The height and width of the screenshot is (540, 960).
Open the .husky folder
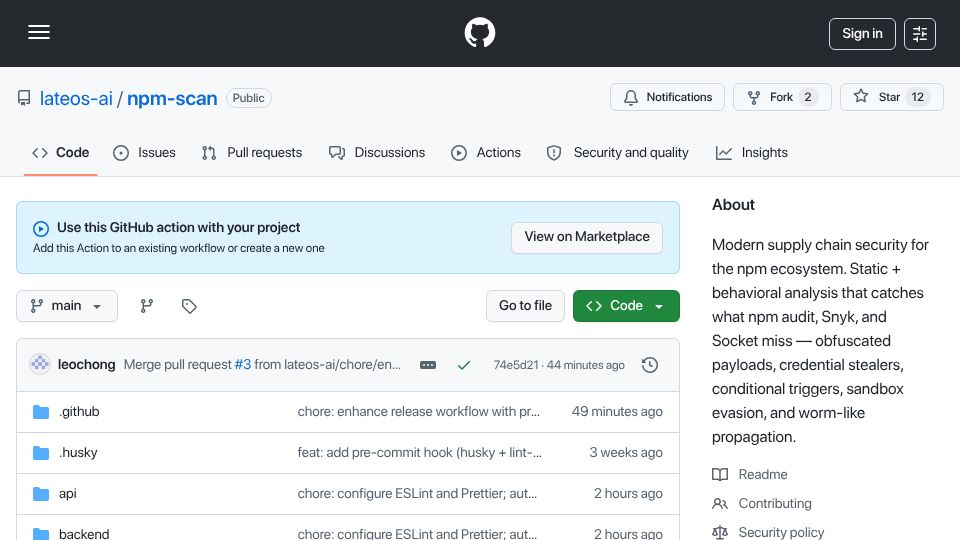pyautogui.click(x=78, y=452)
